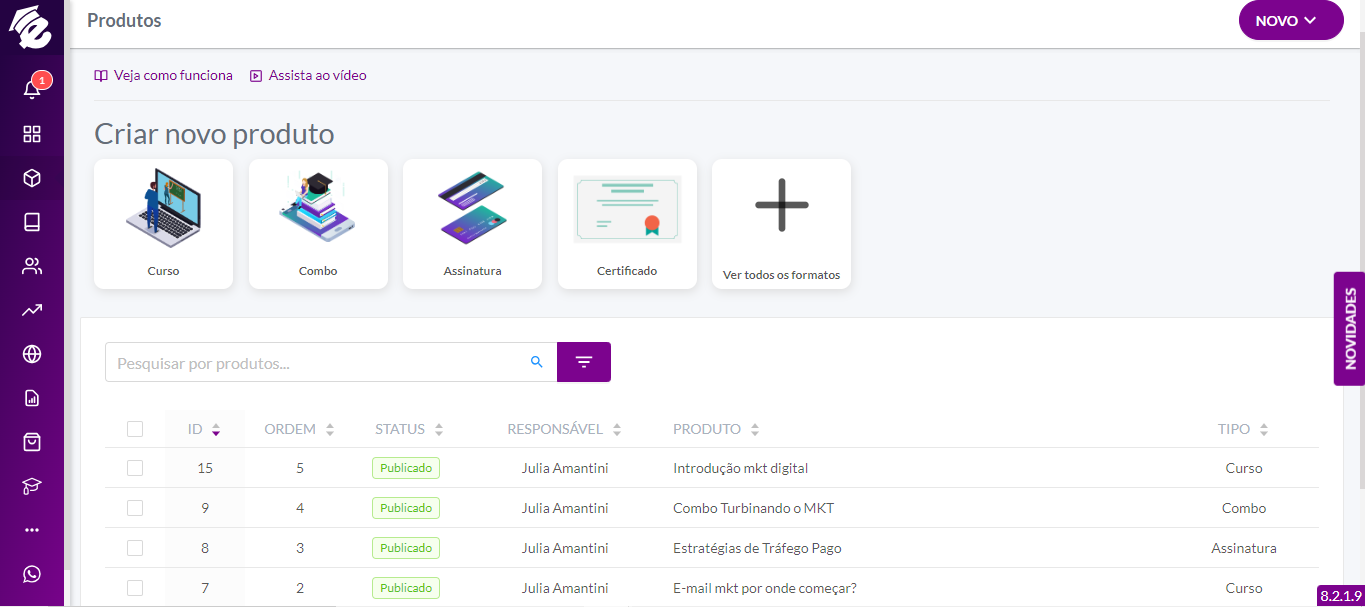Open the users icon in sidebar

click(32, 266)
